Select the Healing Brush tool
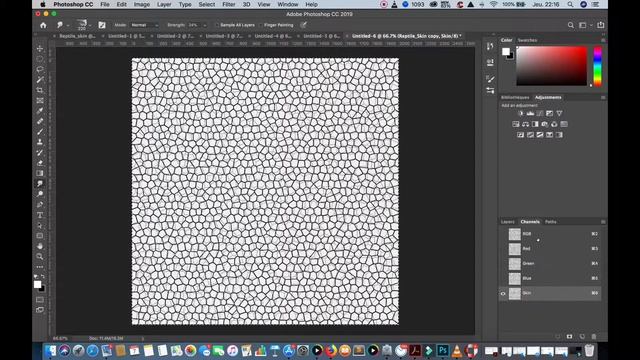 point(40,121)
